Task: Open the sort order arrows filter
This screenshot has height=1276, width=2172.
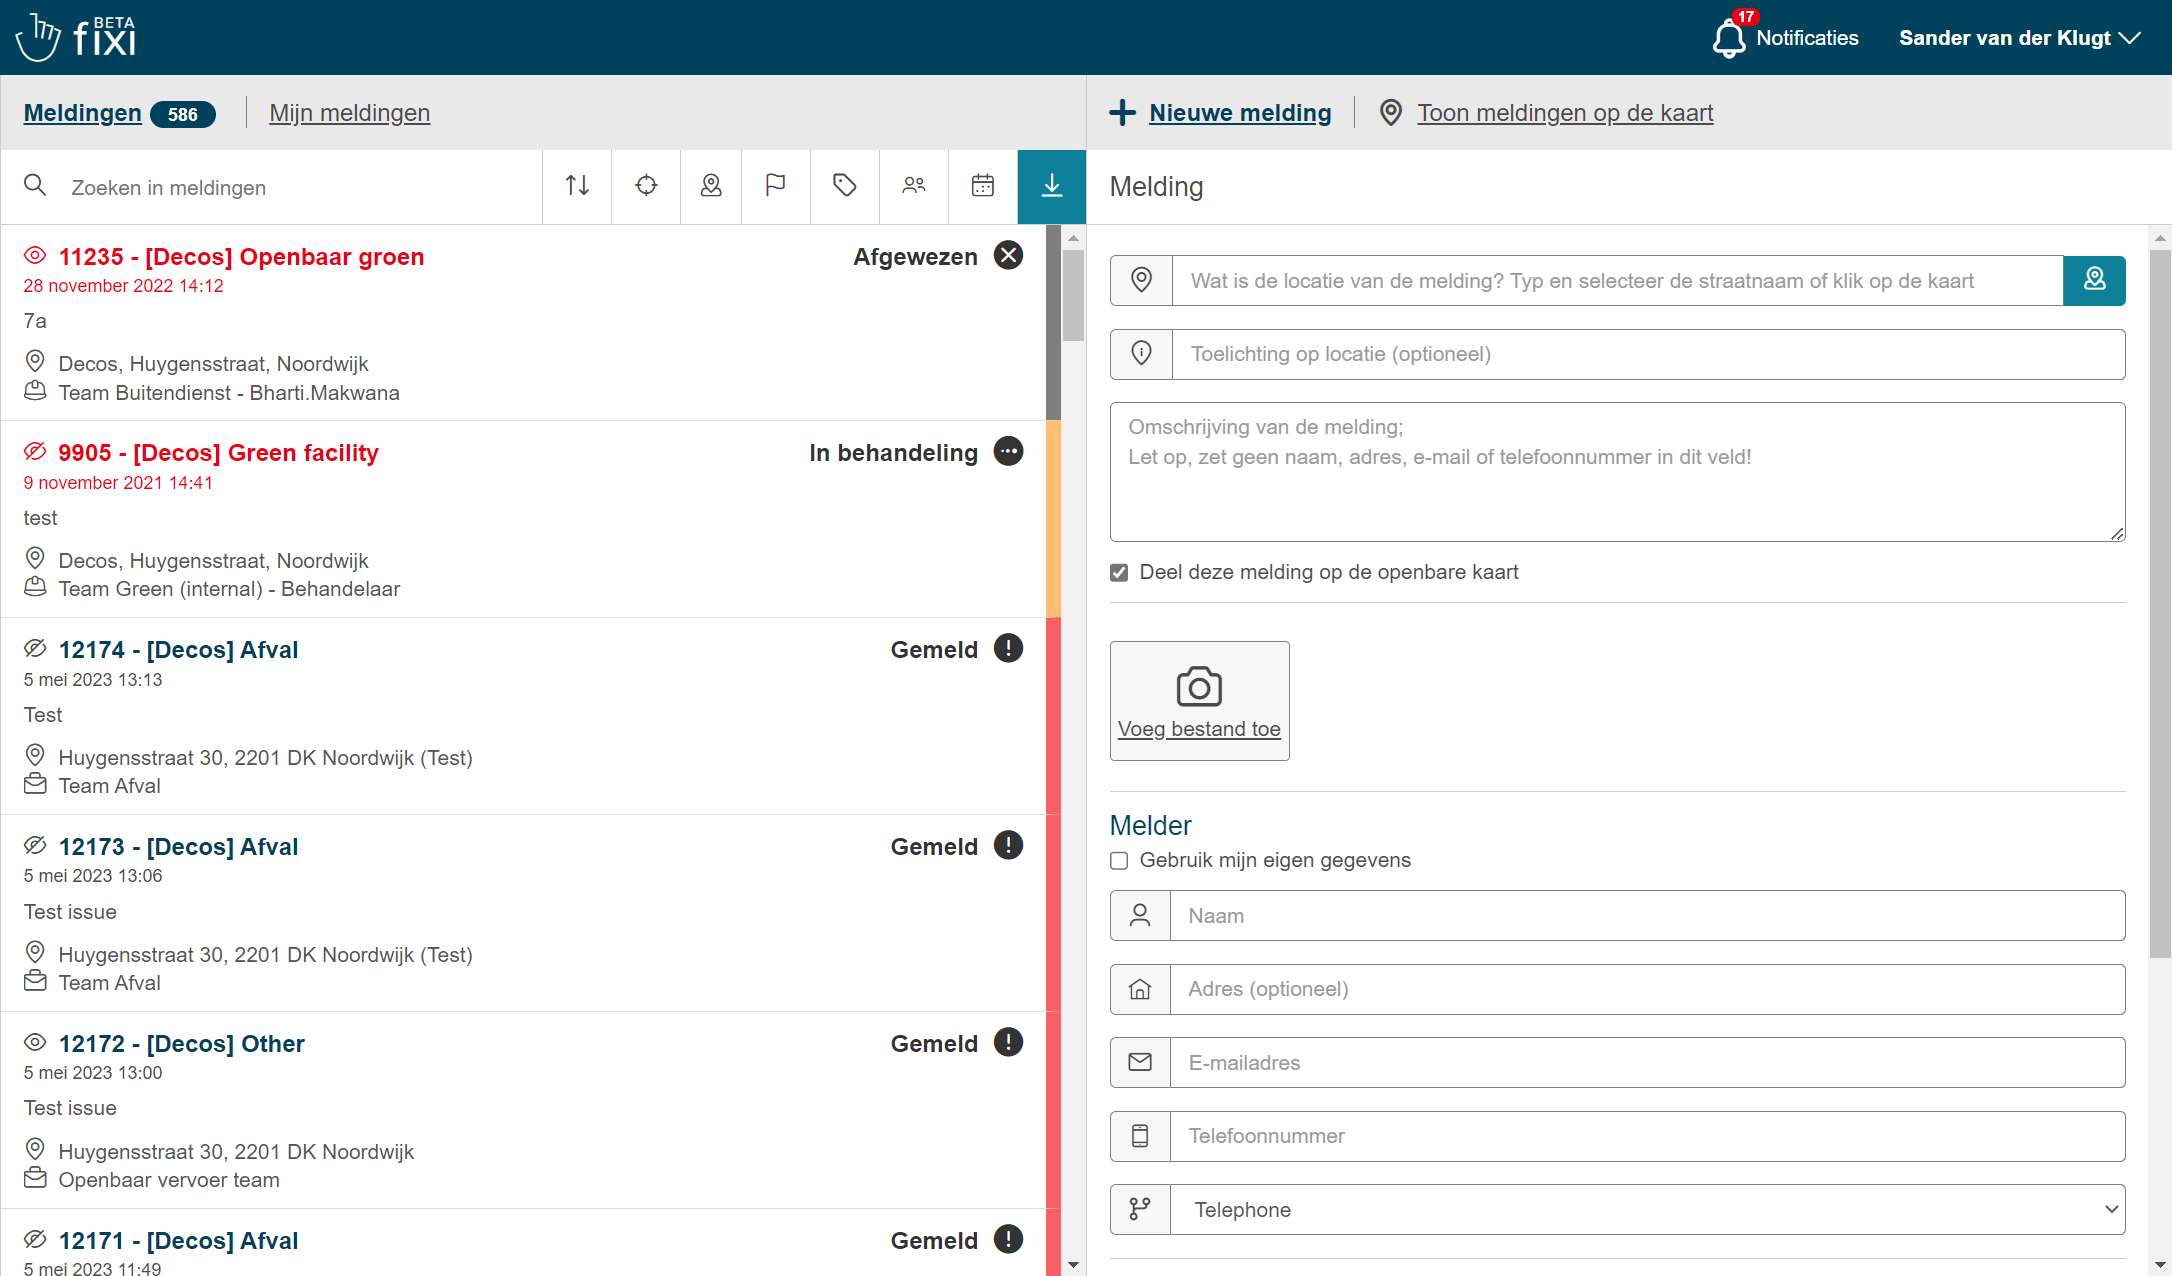Action: [577, 186]
